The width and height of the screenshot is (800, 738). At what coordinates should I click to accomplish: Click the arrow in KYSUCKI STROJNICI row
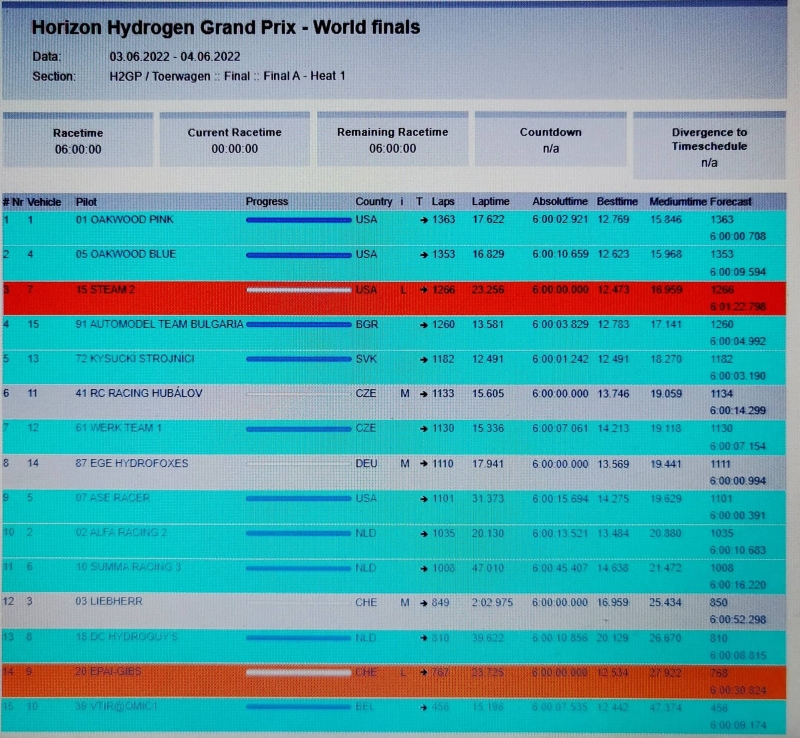[424, 359]
